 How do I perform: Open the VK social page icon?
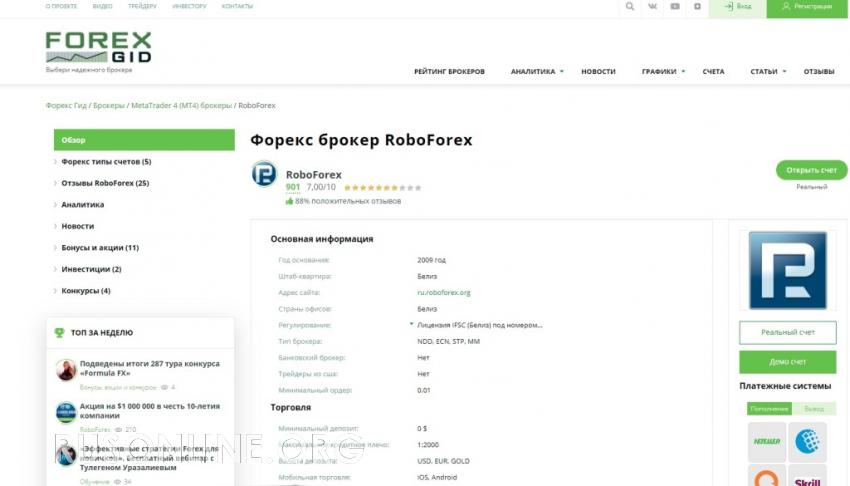tap(653, 6)
